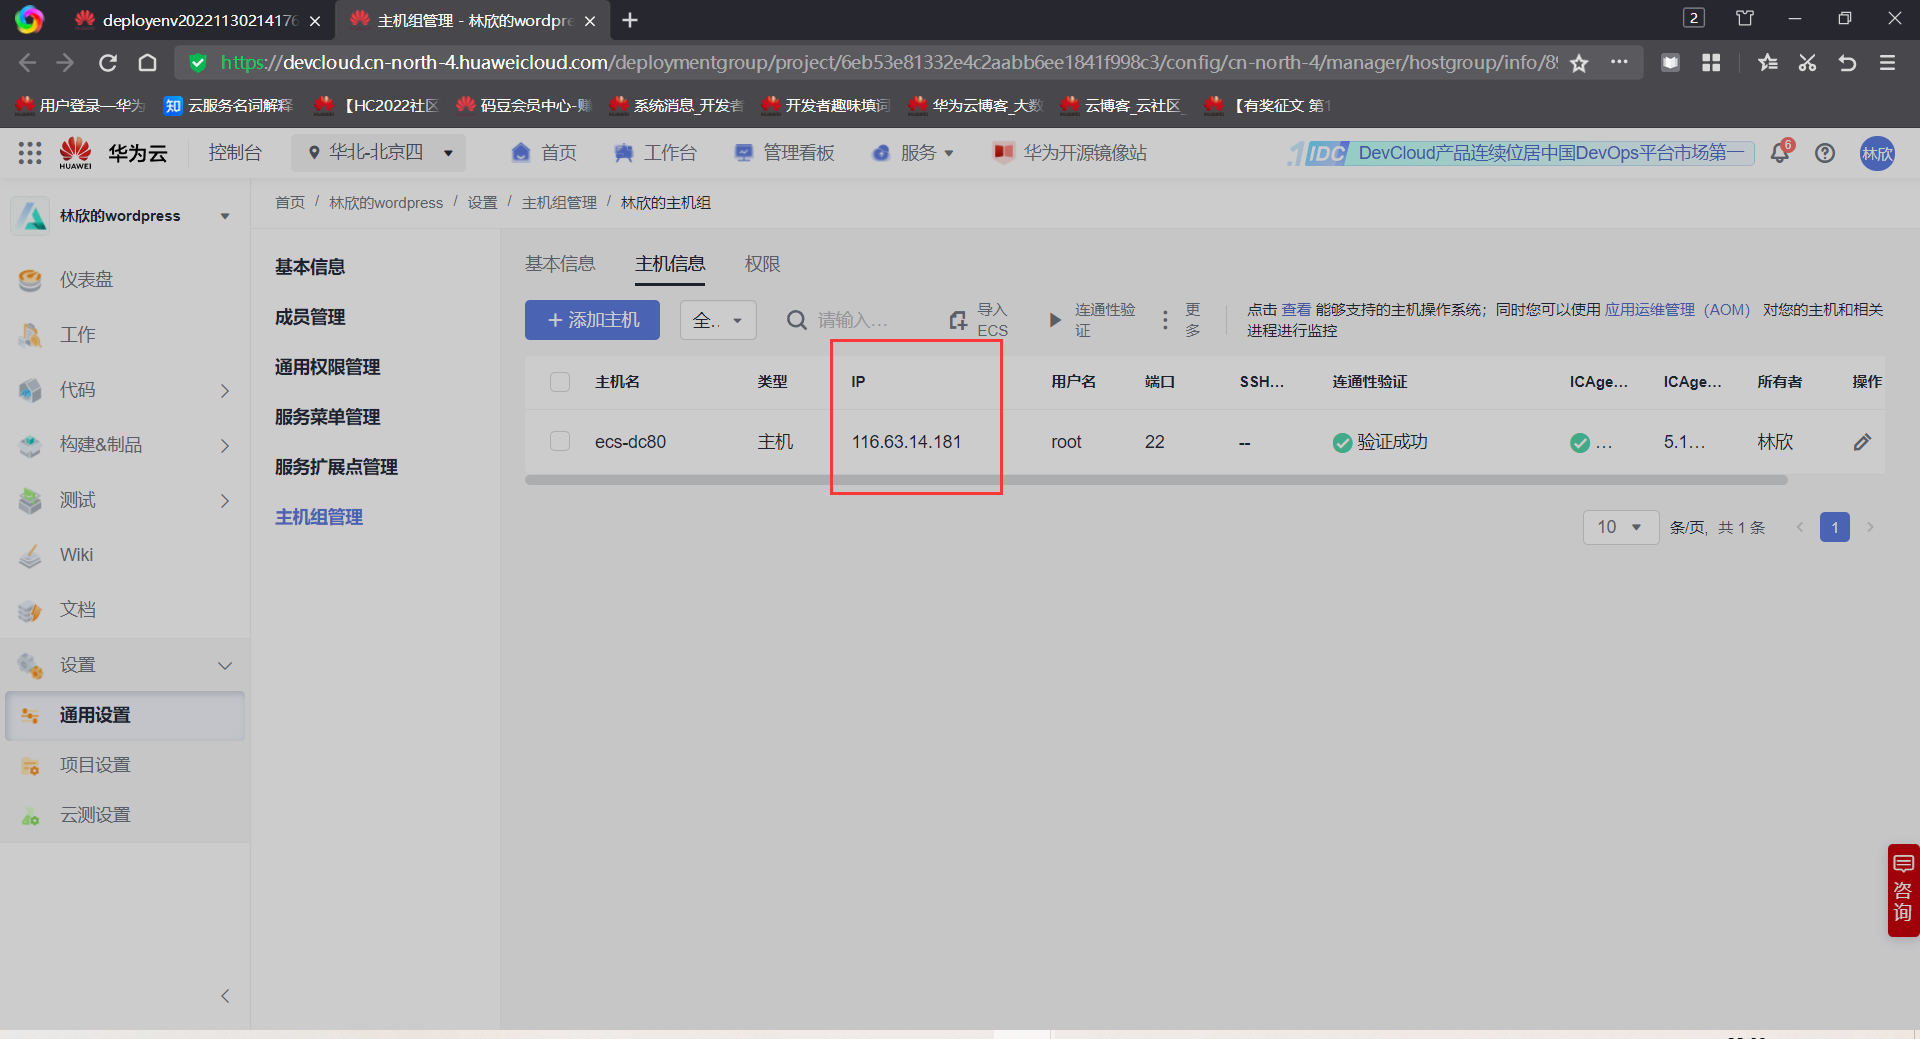Go back in browser history

point(27,63)
